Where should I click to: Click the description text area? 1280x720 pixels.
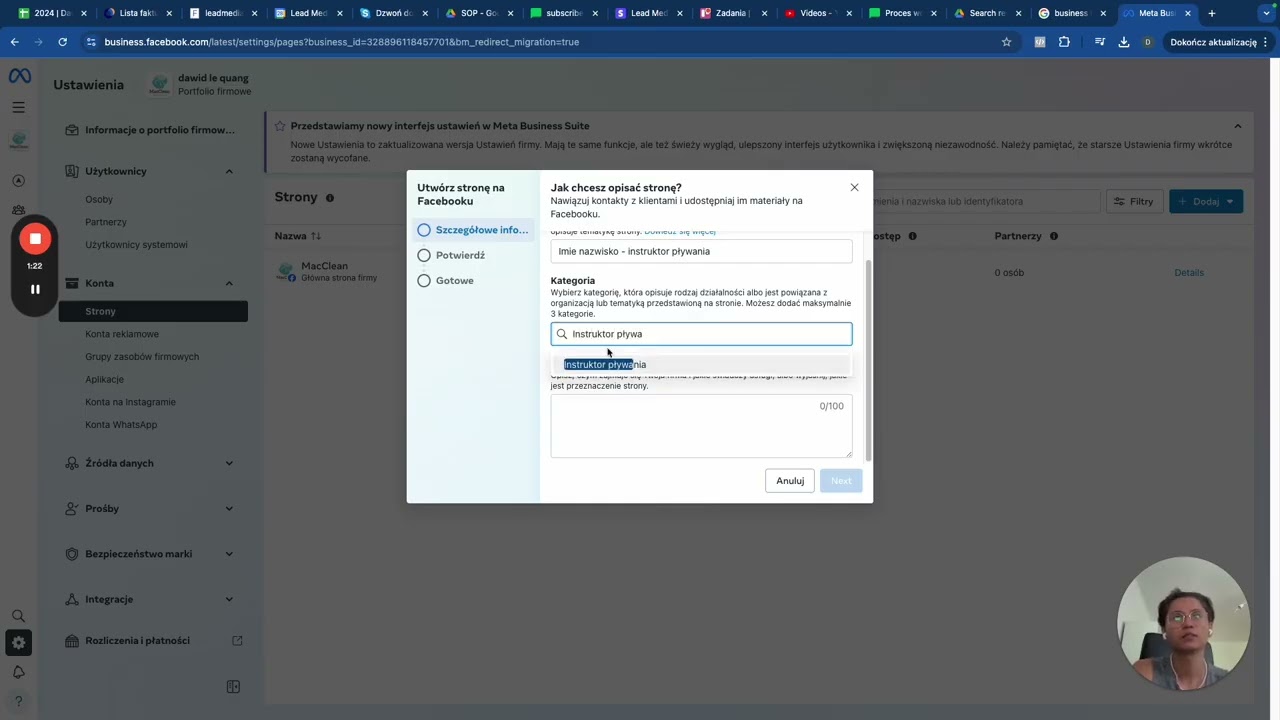(701, 426)
